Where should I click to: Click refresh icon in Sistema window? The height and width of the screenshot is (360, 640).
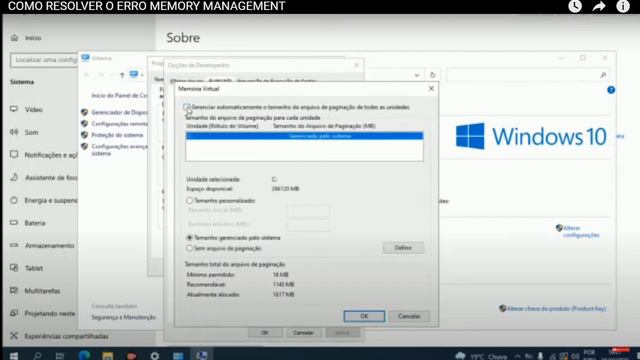point(433,75)
